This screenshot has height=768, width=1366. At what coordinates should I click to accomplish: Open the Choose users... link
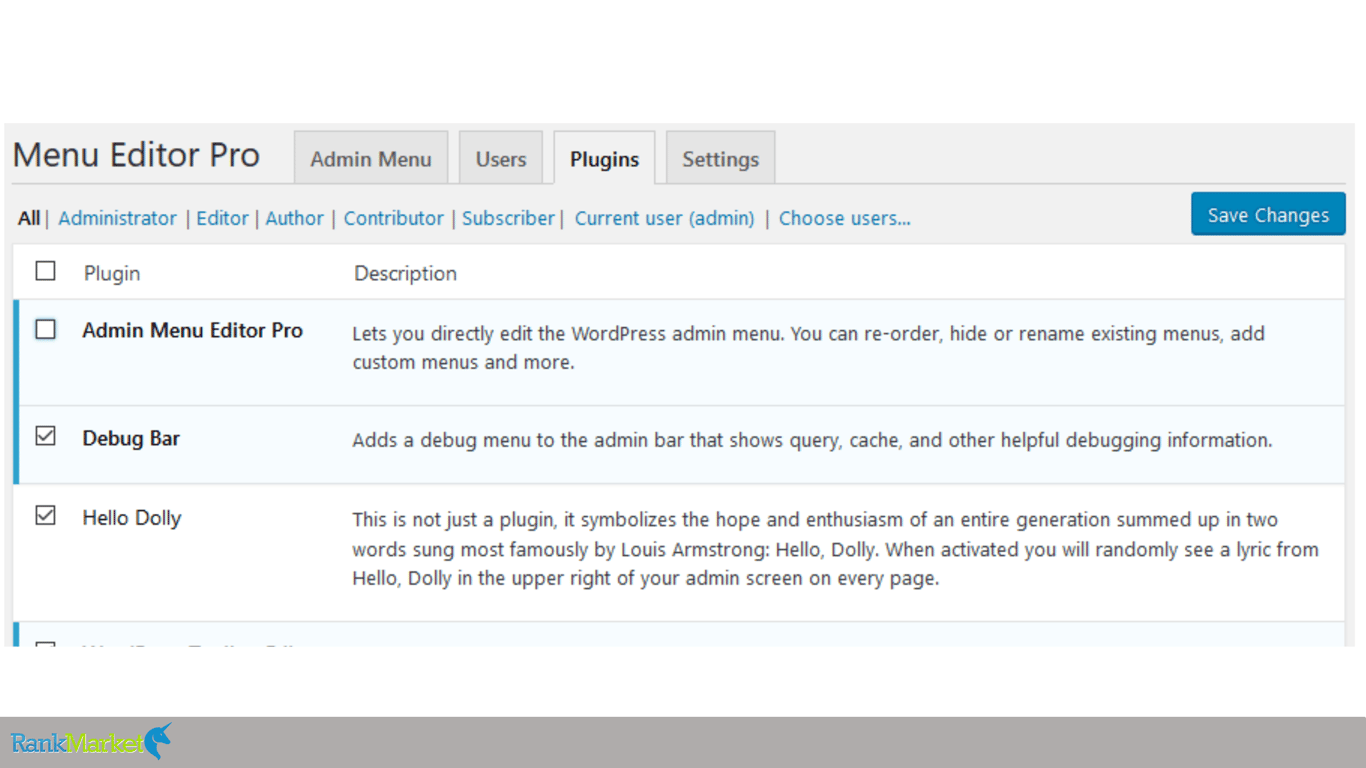tap(845, 218)
